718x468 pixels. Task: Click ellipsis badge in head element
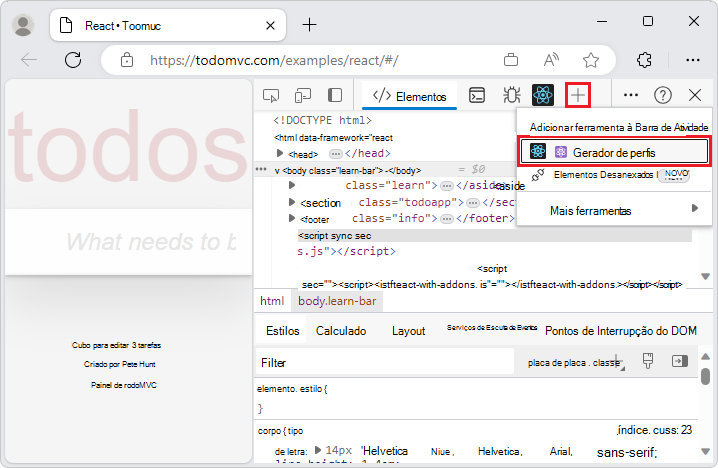pyautogui.click(x=336, y=153)
